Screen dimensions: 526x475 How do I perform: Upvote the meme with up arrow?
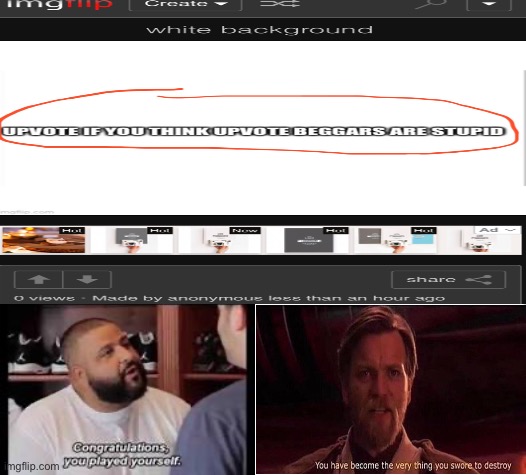click(x=39, y=279)
